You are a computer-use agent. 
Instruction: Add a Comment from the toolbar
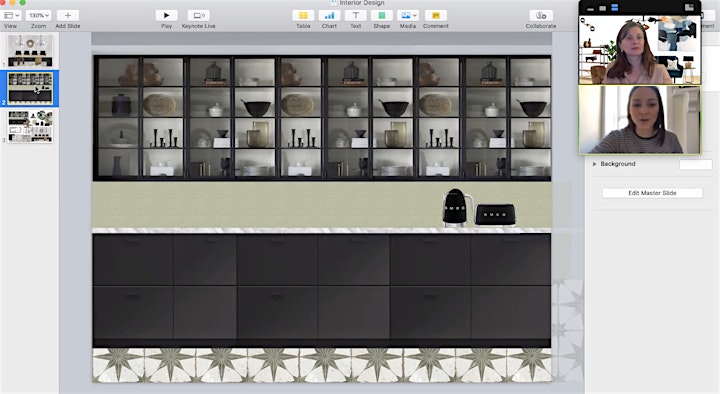[436, 15]
